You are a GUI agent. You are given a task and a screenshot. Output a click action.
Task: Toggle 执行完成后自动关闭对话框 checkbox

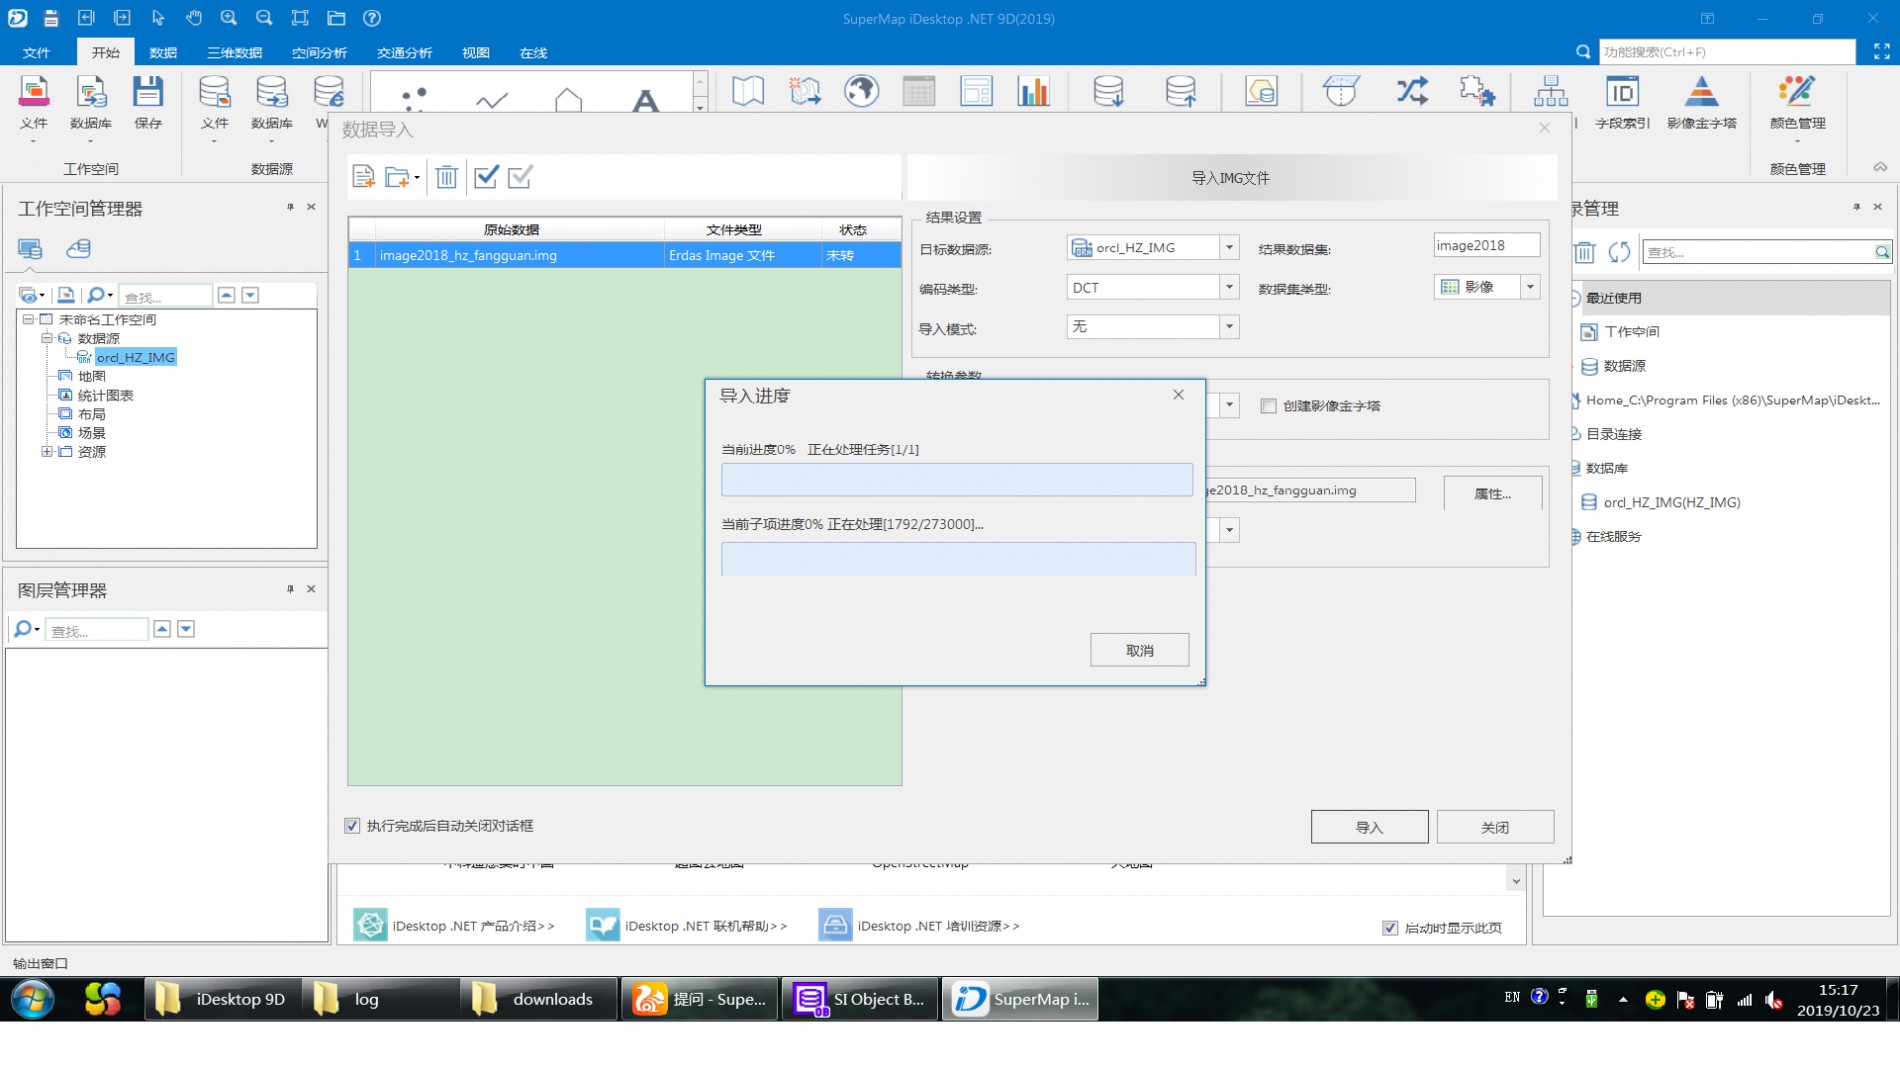pyautogui.click(x=352, y=826)
